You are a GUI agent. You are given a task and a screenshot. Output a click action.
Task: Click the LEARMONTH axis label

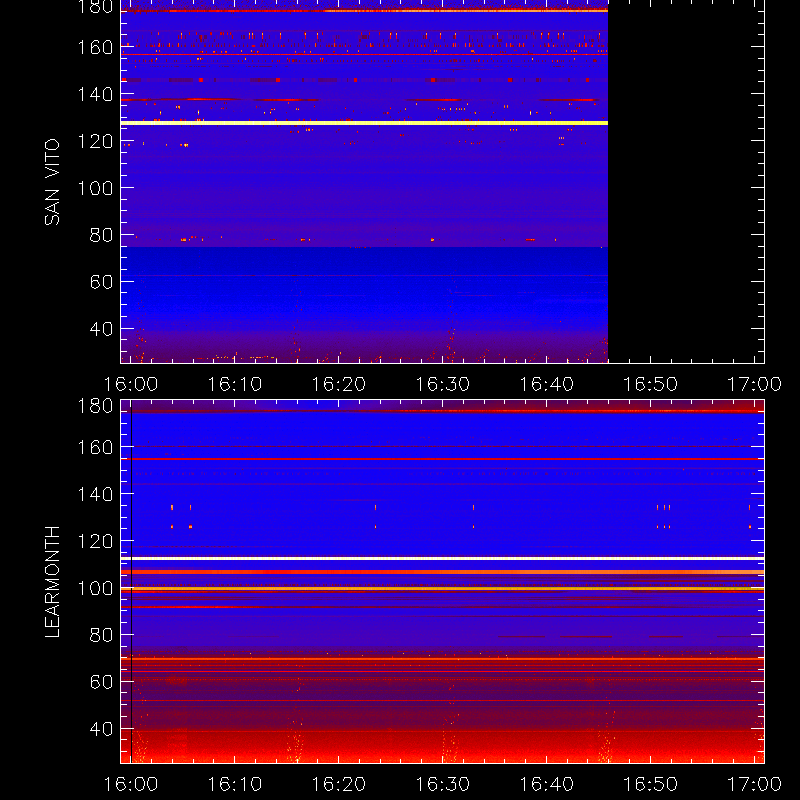coord(52,582)
